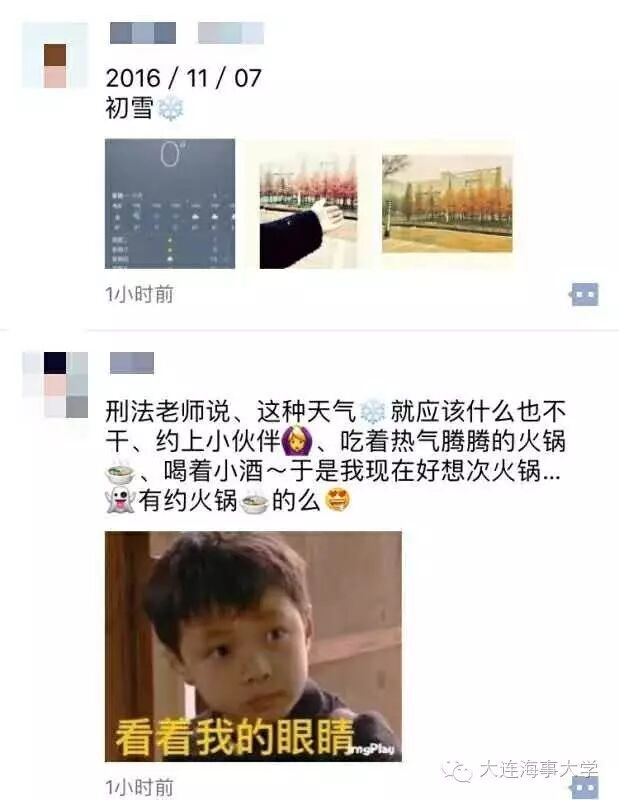Open comment menu on hotpot post
This screenshot has height=800, width=619.
pos(584,787)
